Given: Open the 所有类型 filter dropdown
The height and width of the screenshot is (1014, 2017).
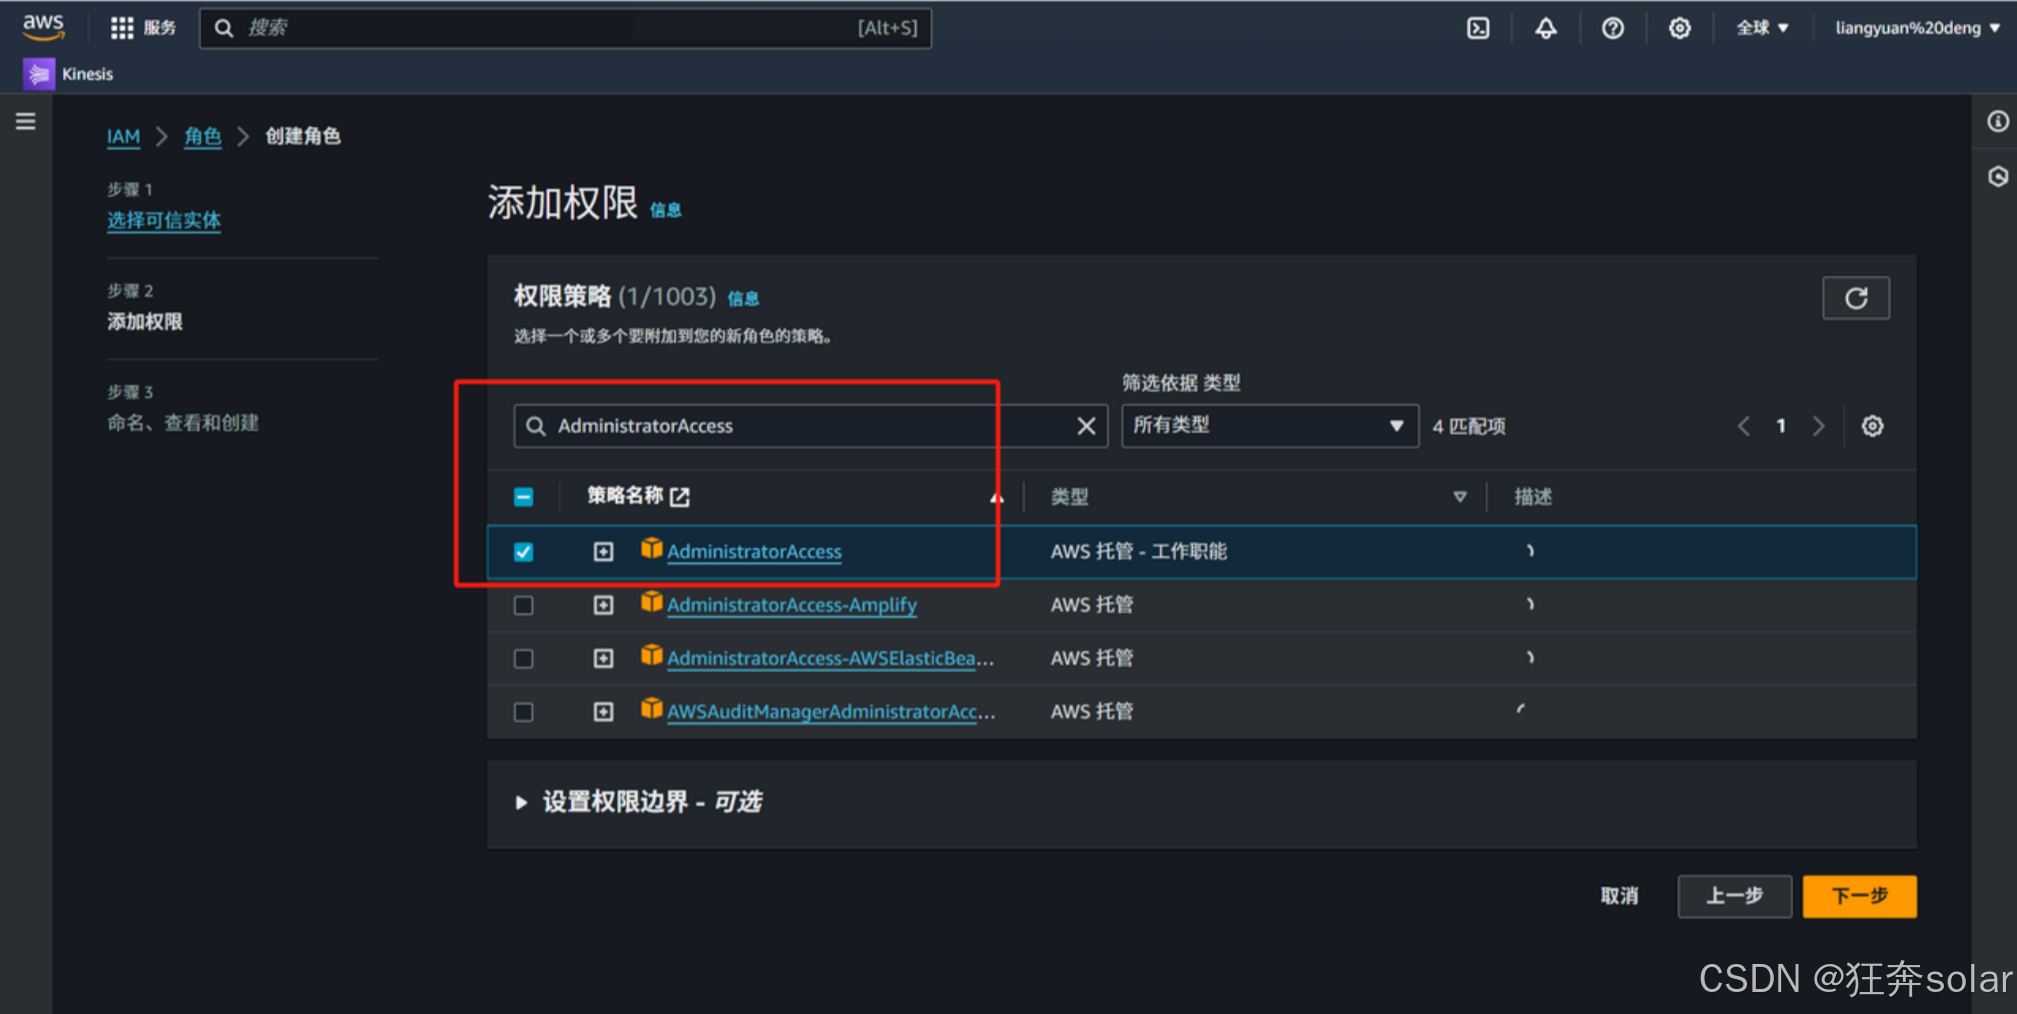Looking at the screenshot, I should [1270, 426].
